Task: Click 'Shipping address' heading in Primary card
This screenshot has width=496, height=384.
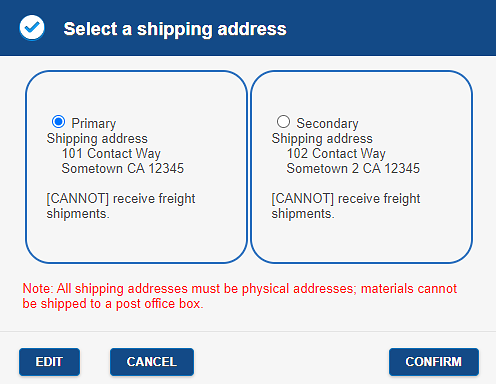Action: click(97, 138)
